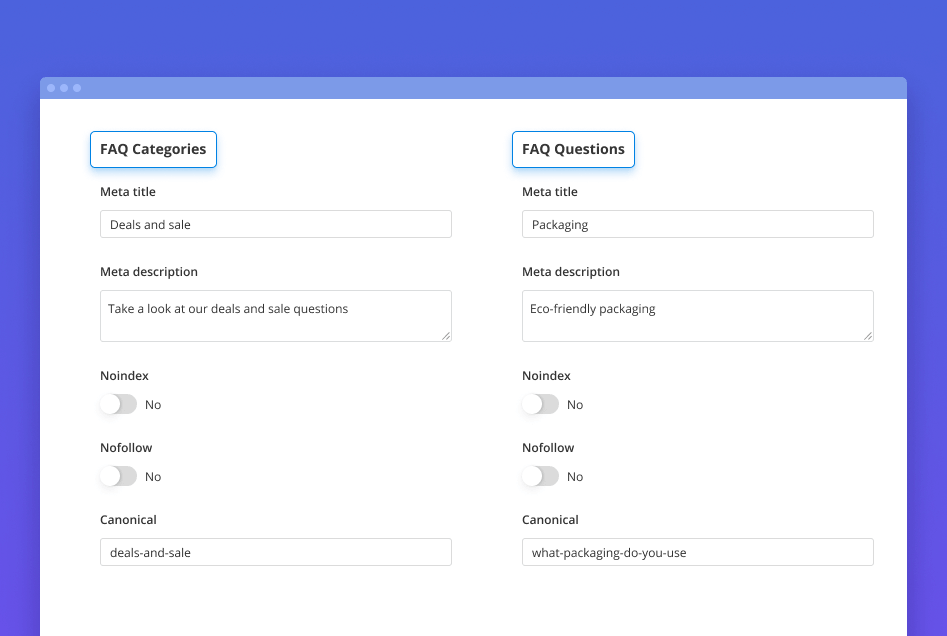
Task: Toggle Nofollow switch under FAQ Categories
Action: pos(118,476)
